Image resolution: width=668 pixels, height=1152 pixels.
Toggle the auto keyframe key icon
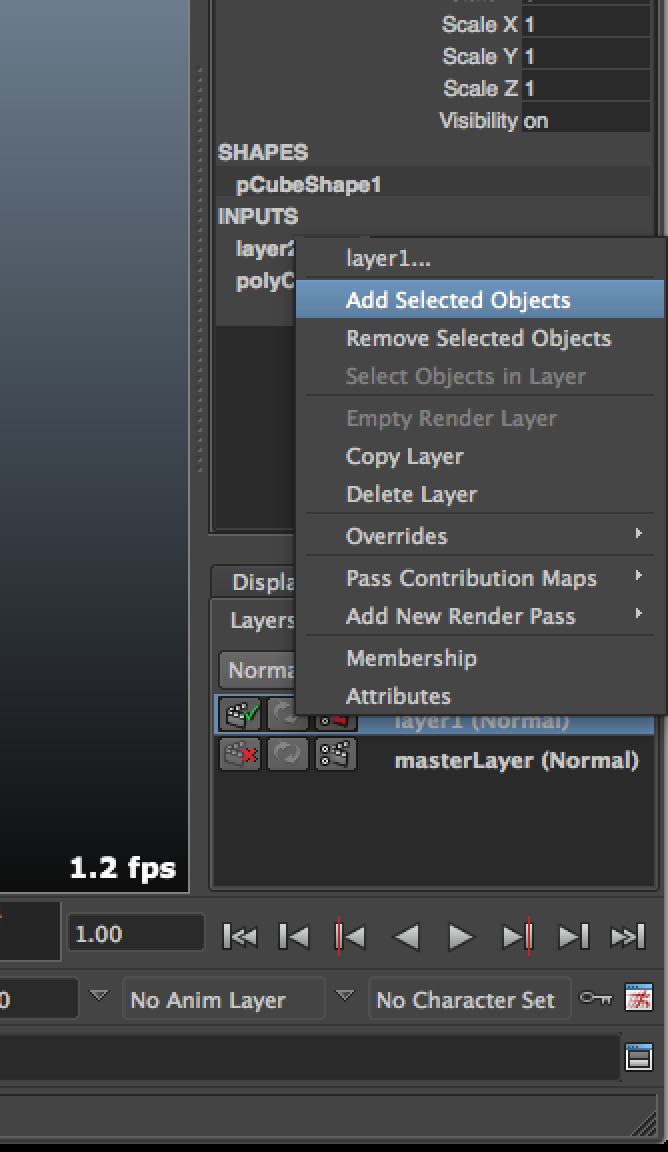click(597, 998)
